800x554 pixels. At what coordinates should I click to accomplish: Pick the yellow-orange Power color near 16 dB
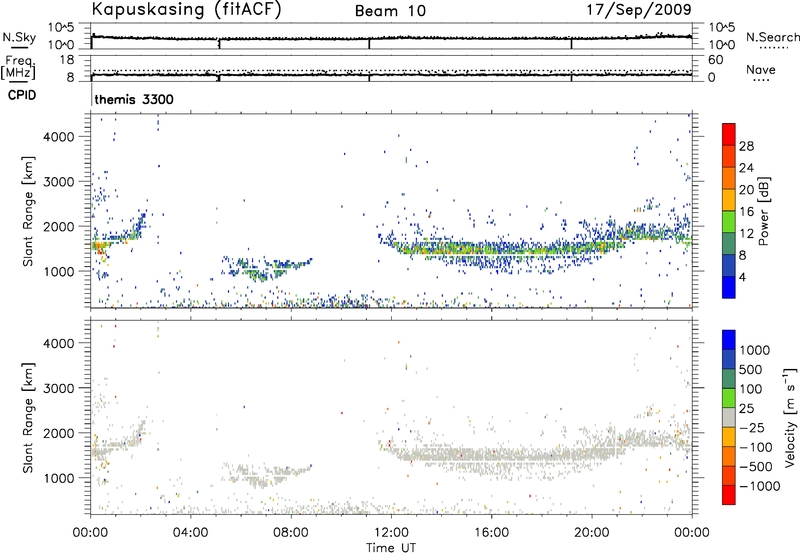(x=729, y=199)
